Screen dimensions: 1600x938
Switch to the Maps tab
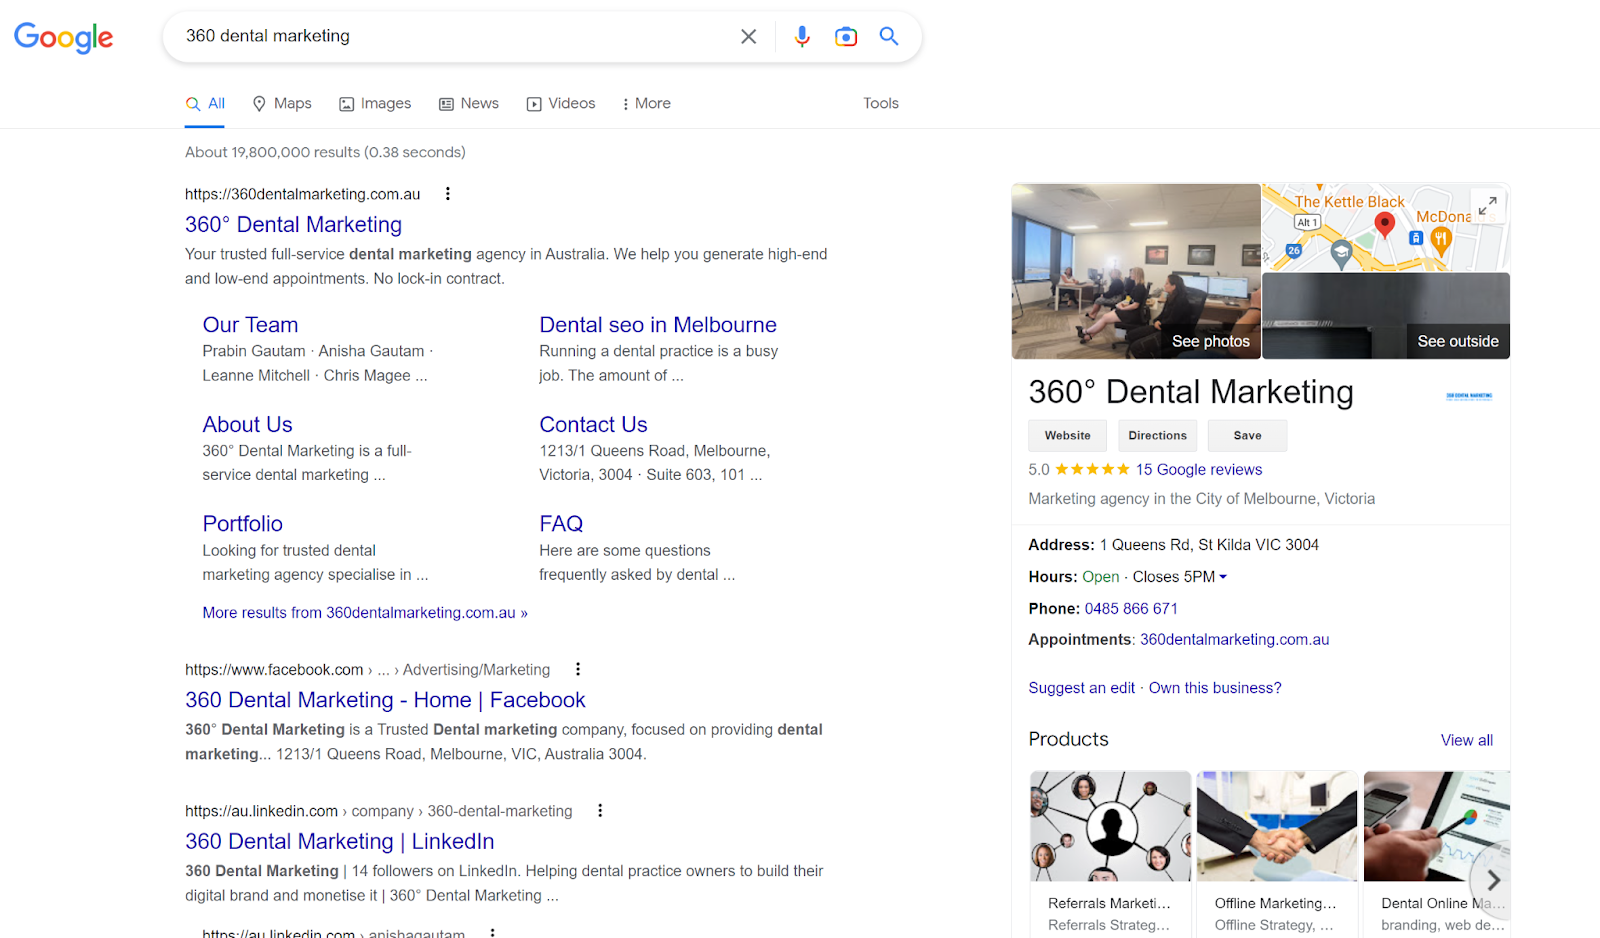pyautogui.click(x=282, y=104)
